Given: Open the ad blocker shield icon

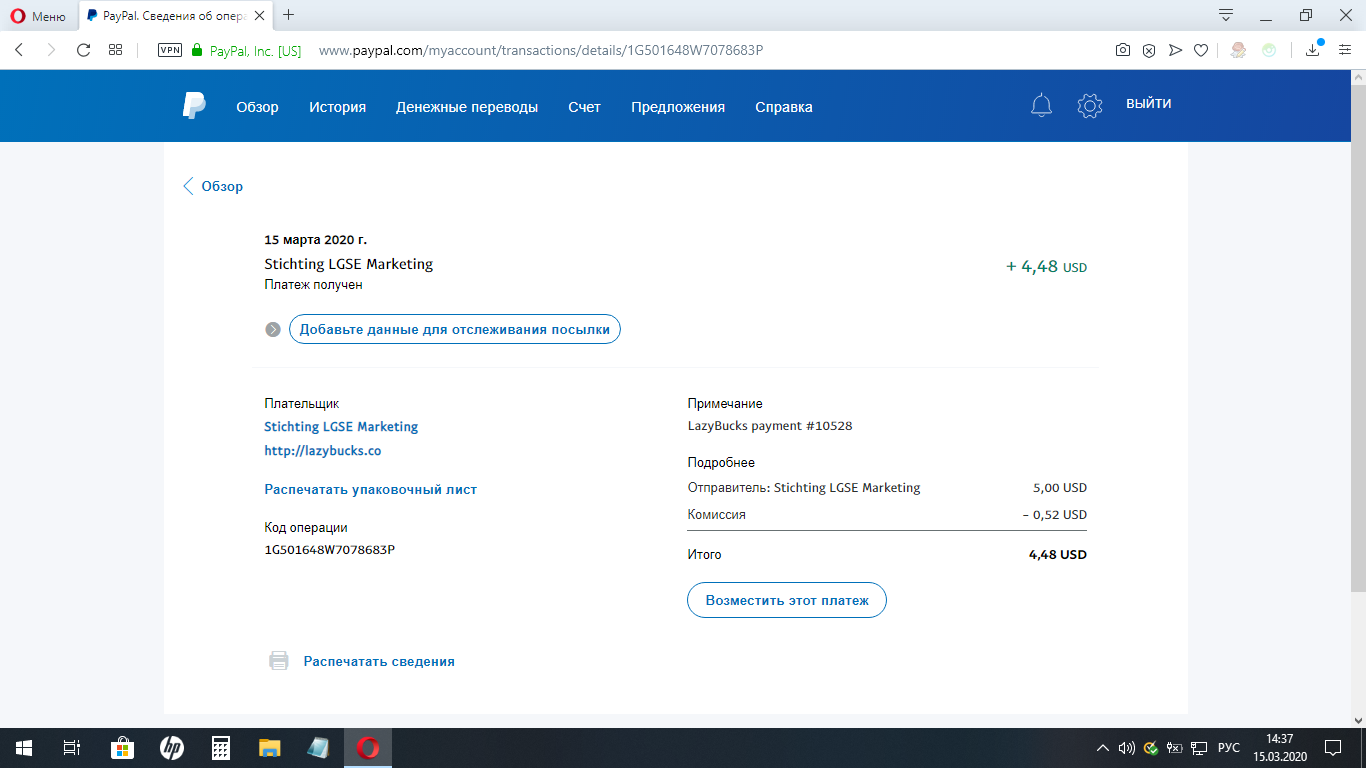Looking at the screenshot, I should [1149, 50].
